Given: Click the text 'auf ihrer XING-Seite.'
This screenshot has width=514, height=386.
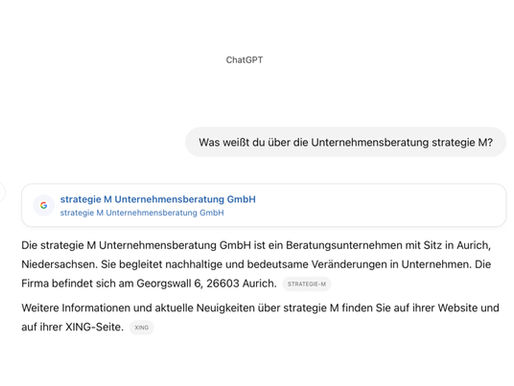Looking at the screenshot, I should coord(72,327).
